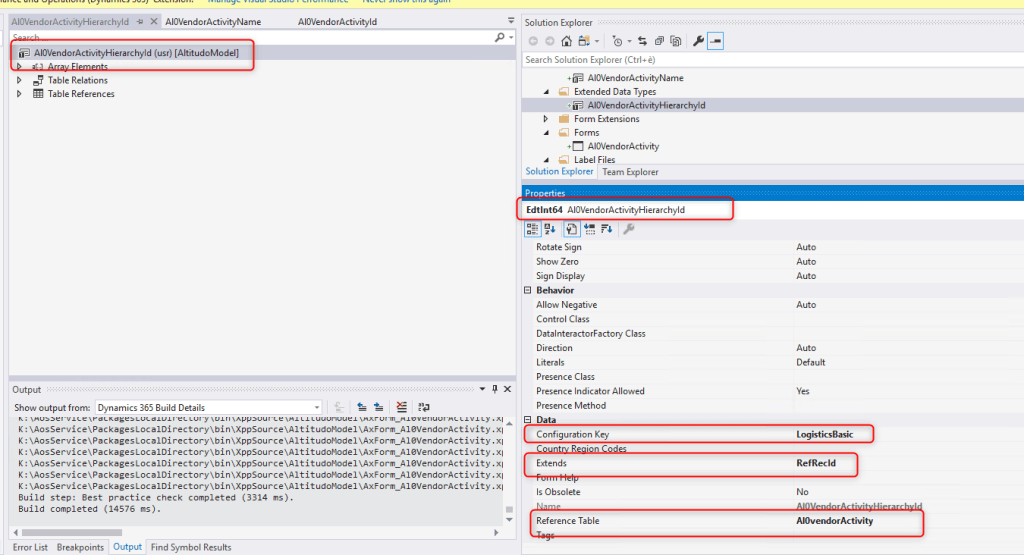Sort properties alphabetically
Viewport: 1024px width, 555px height.
pos(551,229)
